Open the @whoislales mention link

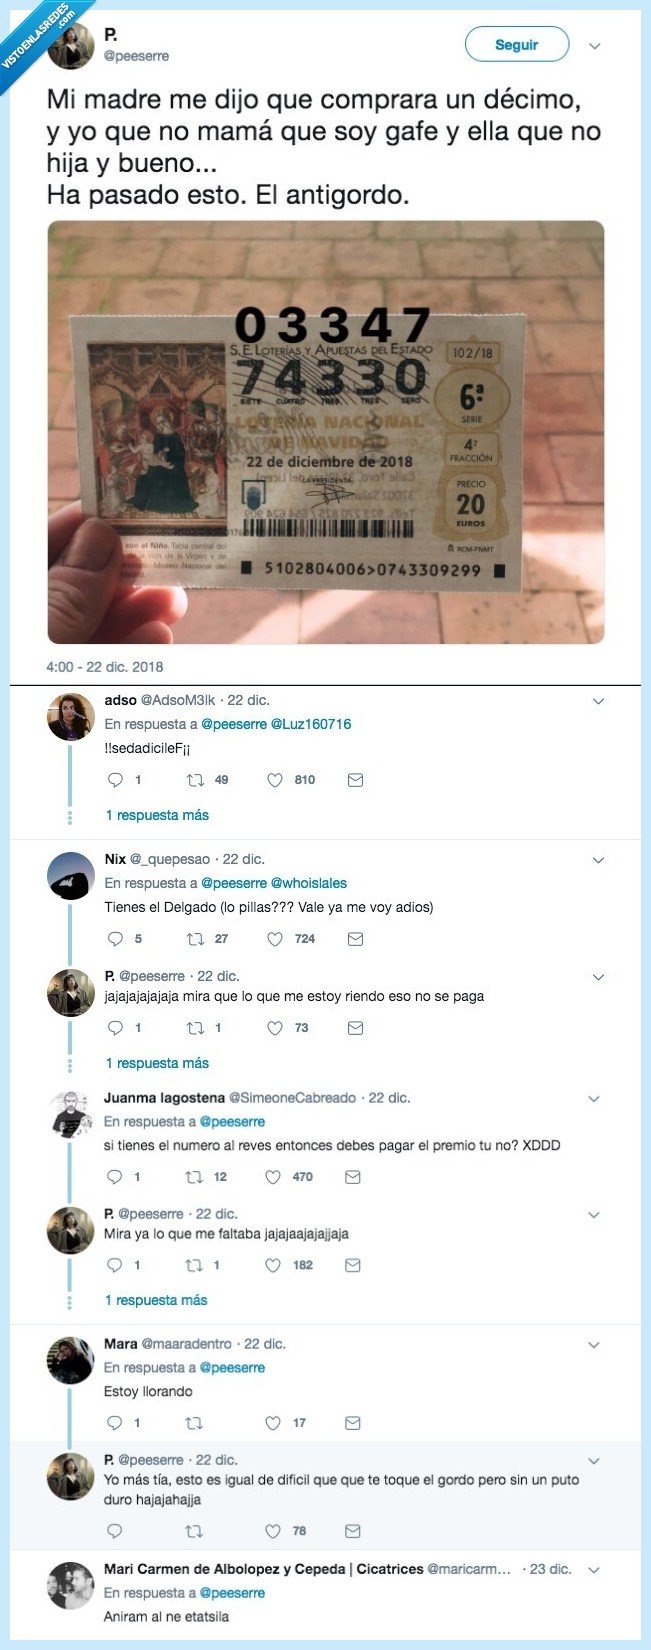(309, 883)
